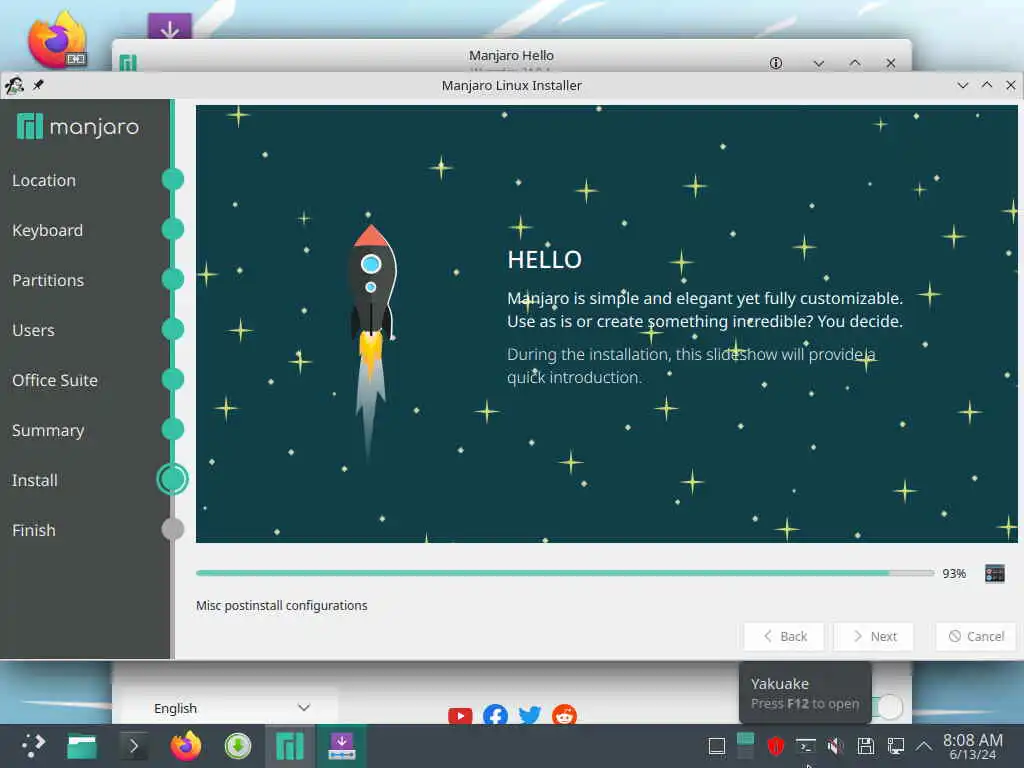Click the installation progress bar
The image size is (1024, 768).
click(565, 573)
